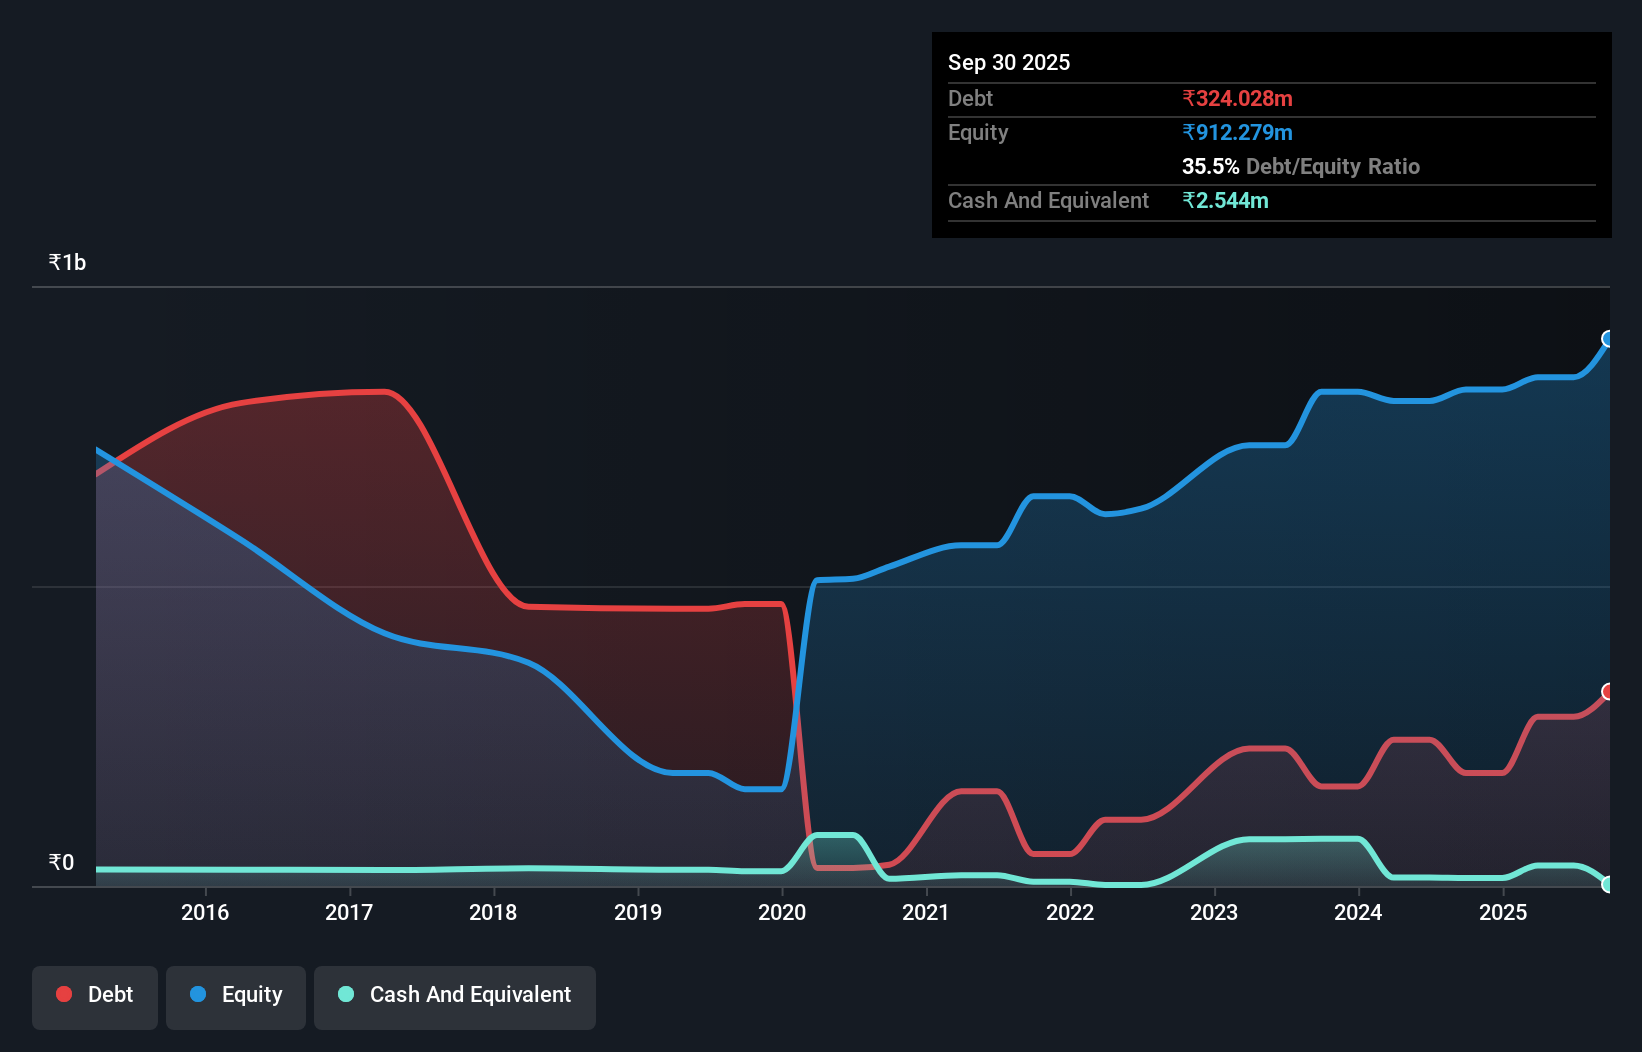This screenshot has height=1052, width=1642.
Task: Click the ₹912.279m equity value
Action: pyautogui.click(x=1237, y=132)
